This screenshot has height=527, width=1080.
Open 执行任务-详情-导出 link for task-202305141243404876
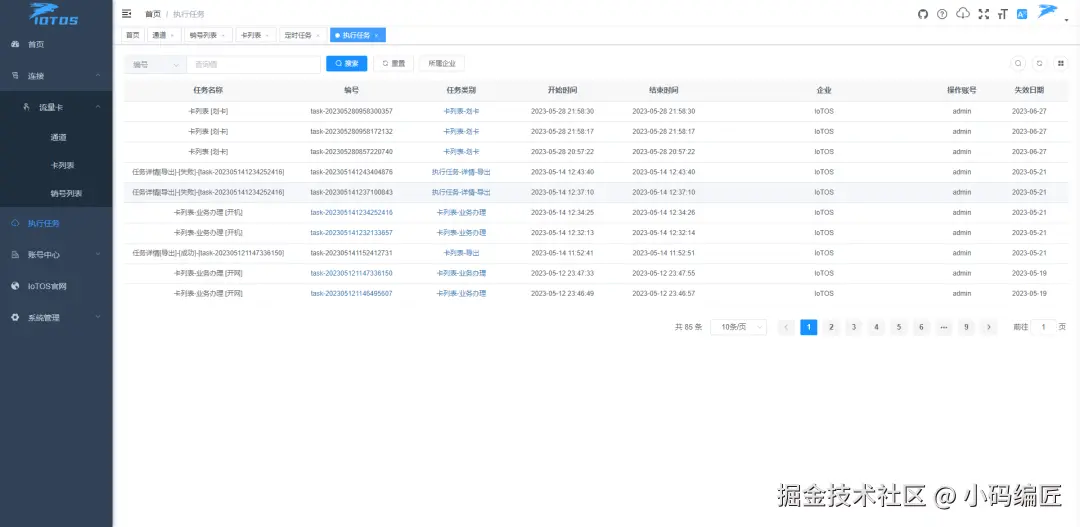coord(461,172)
